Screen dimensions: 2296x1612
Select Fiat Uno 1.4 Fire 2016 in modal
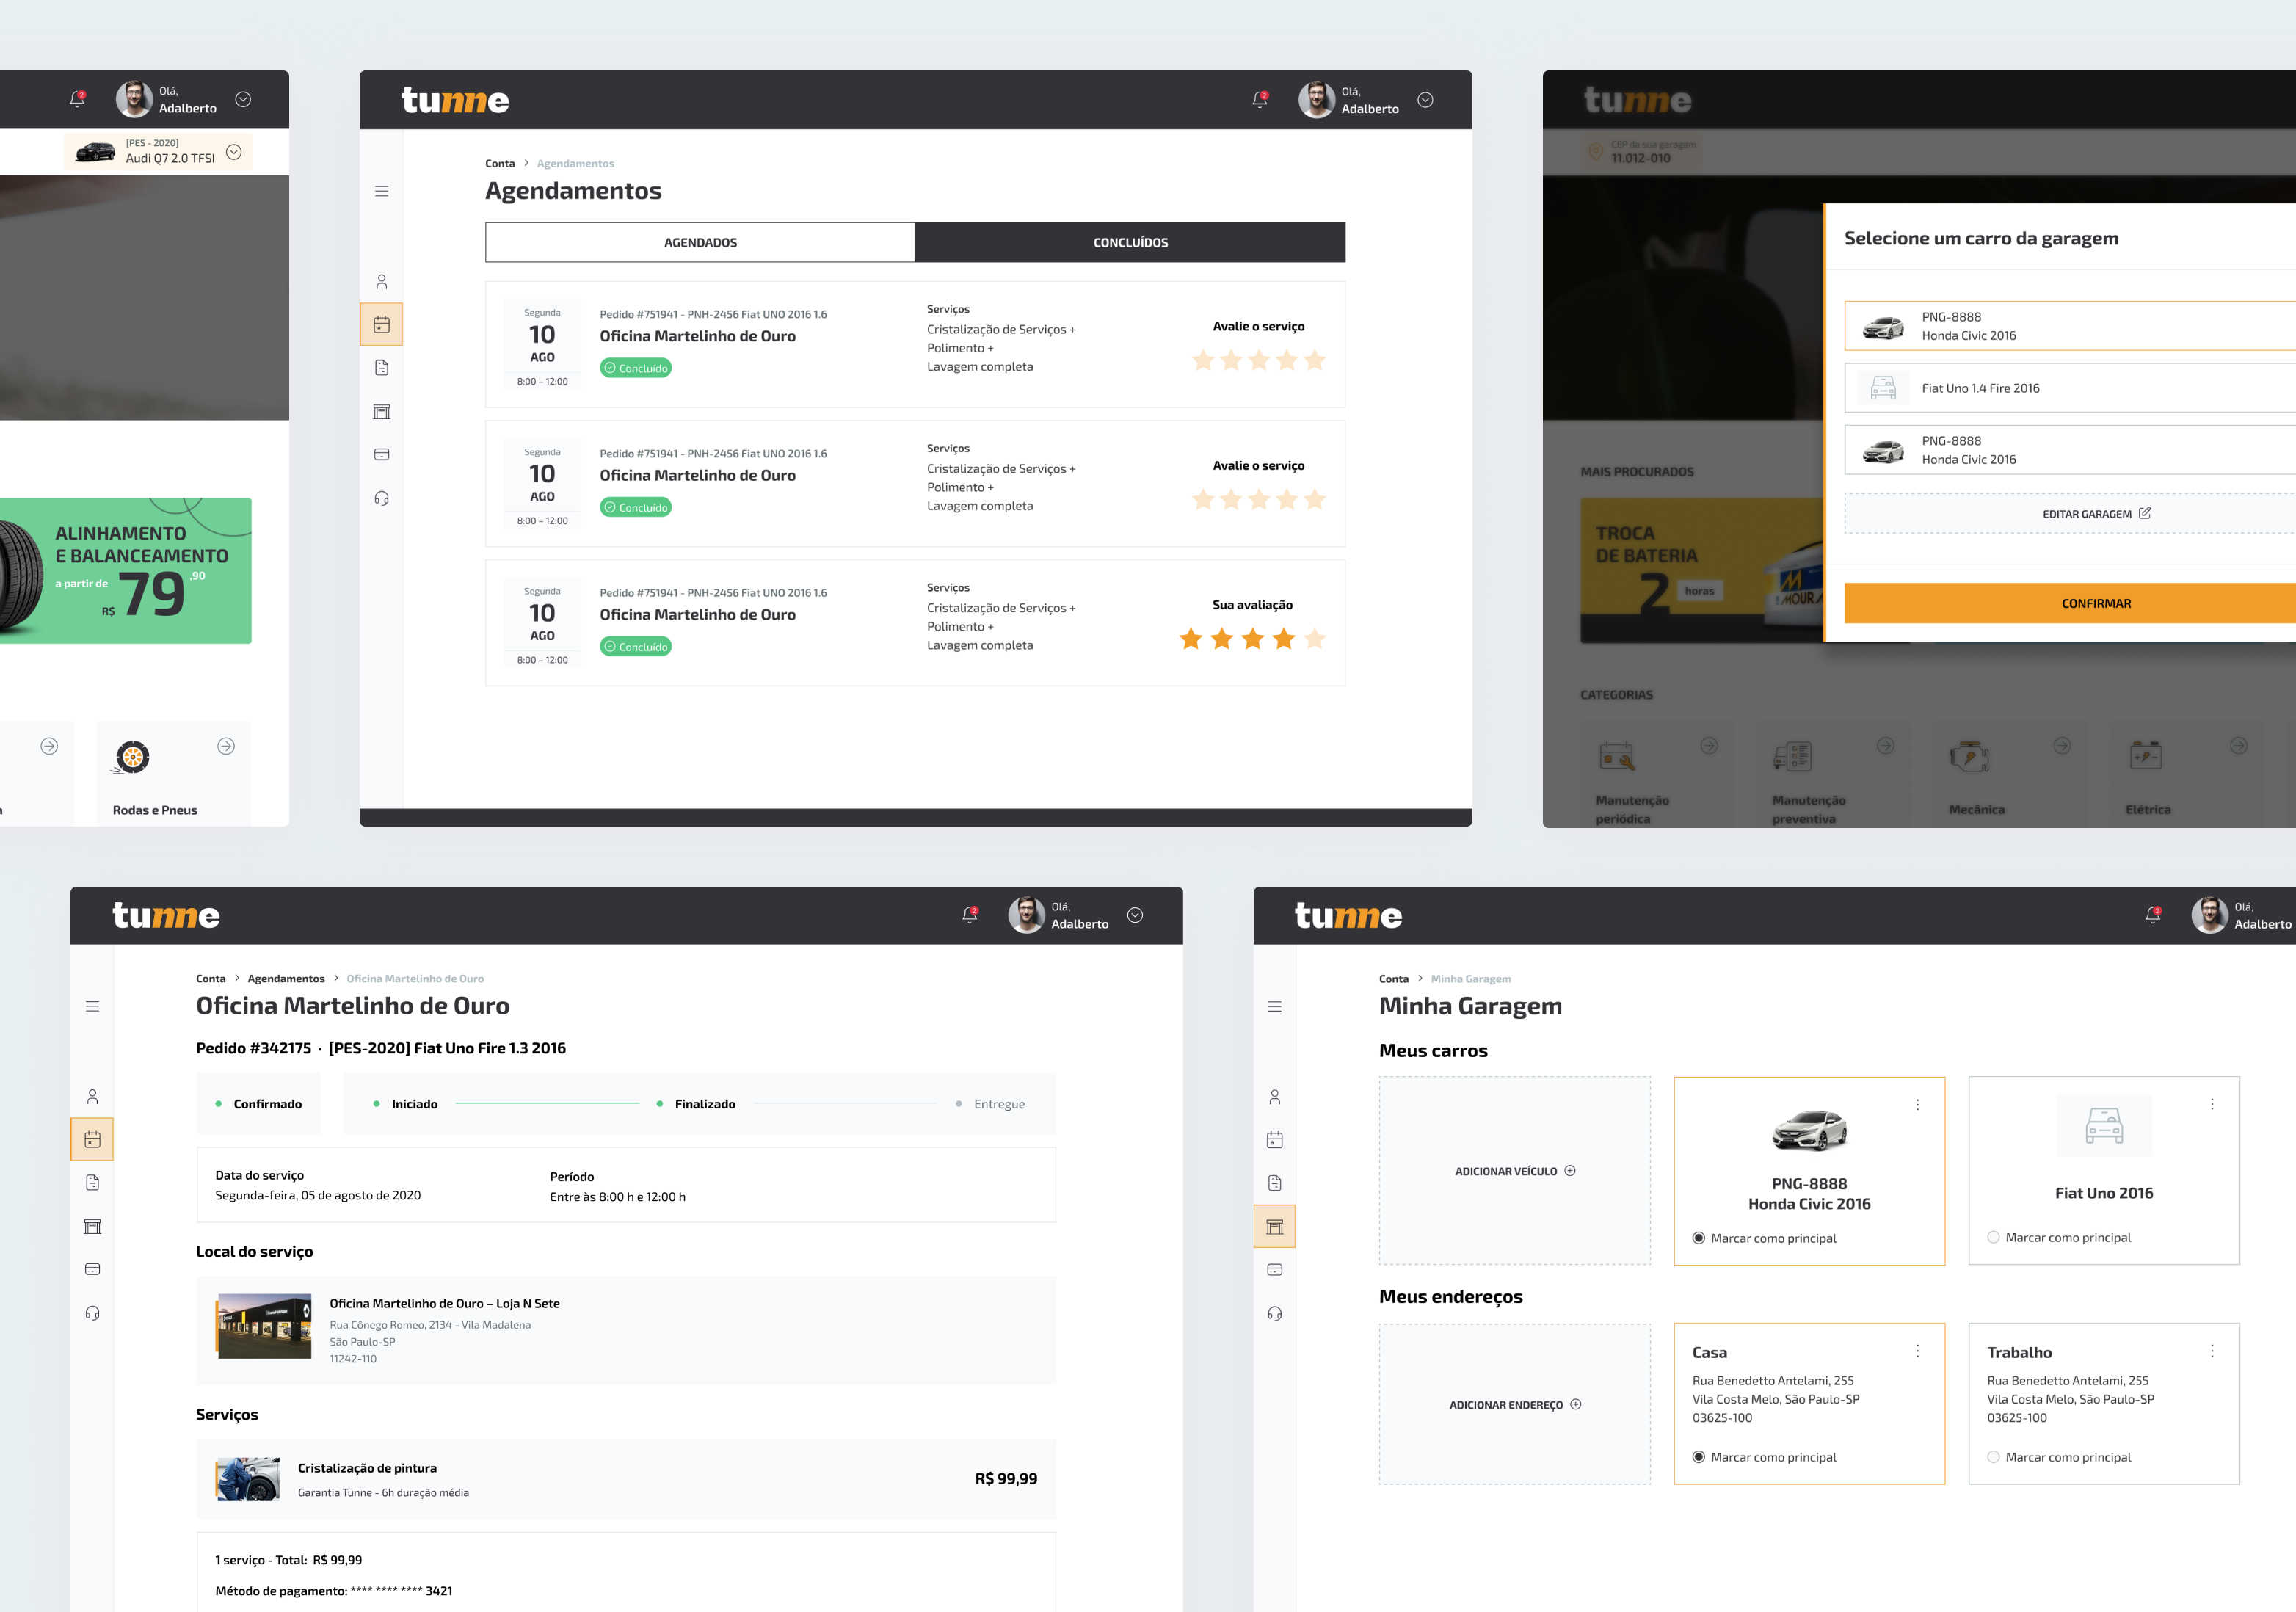pyautogui.click(x=2070, y=388)
